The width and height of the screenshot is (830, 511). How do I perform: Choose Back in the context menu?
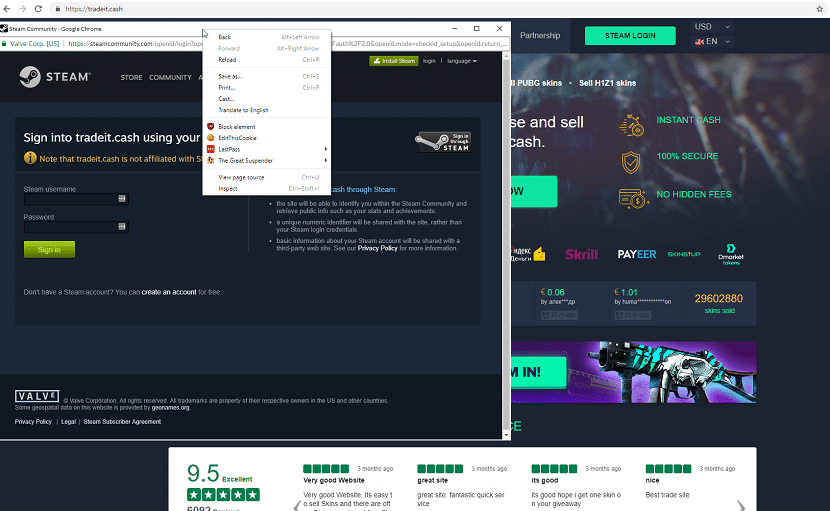tap(267, 37)
